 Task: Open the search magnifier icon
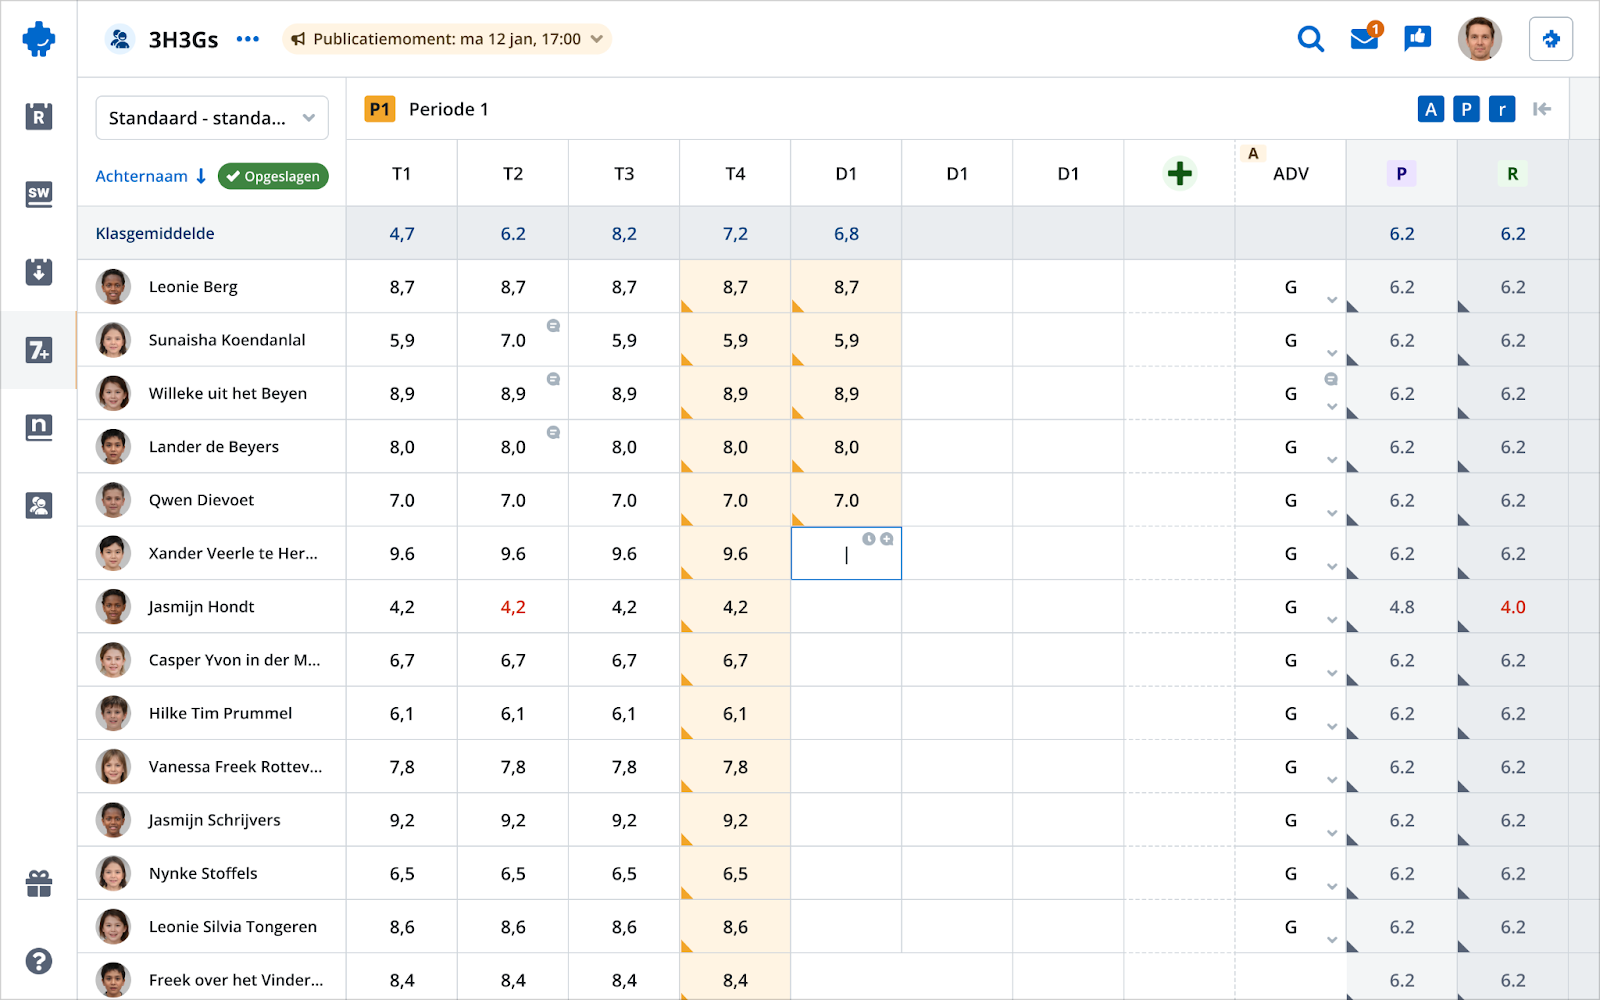pos(1310,39)
